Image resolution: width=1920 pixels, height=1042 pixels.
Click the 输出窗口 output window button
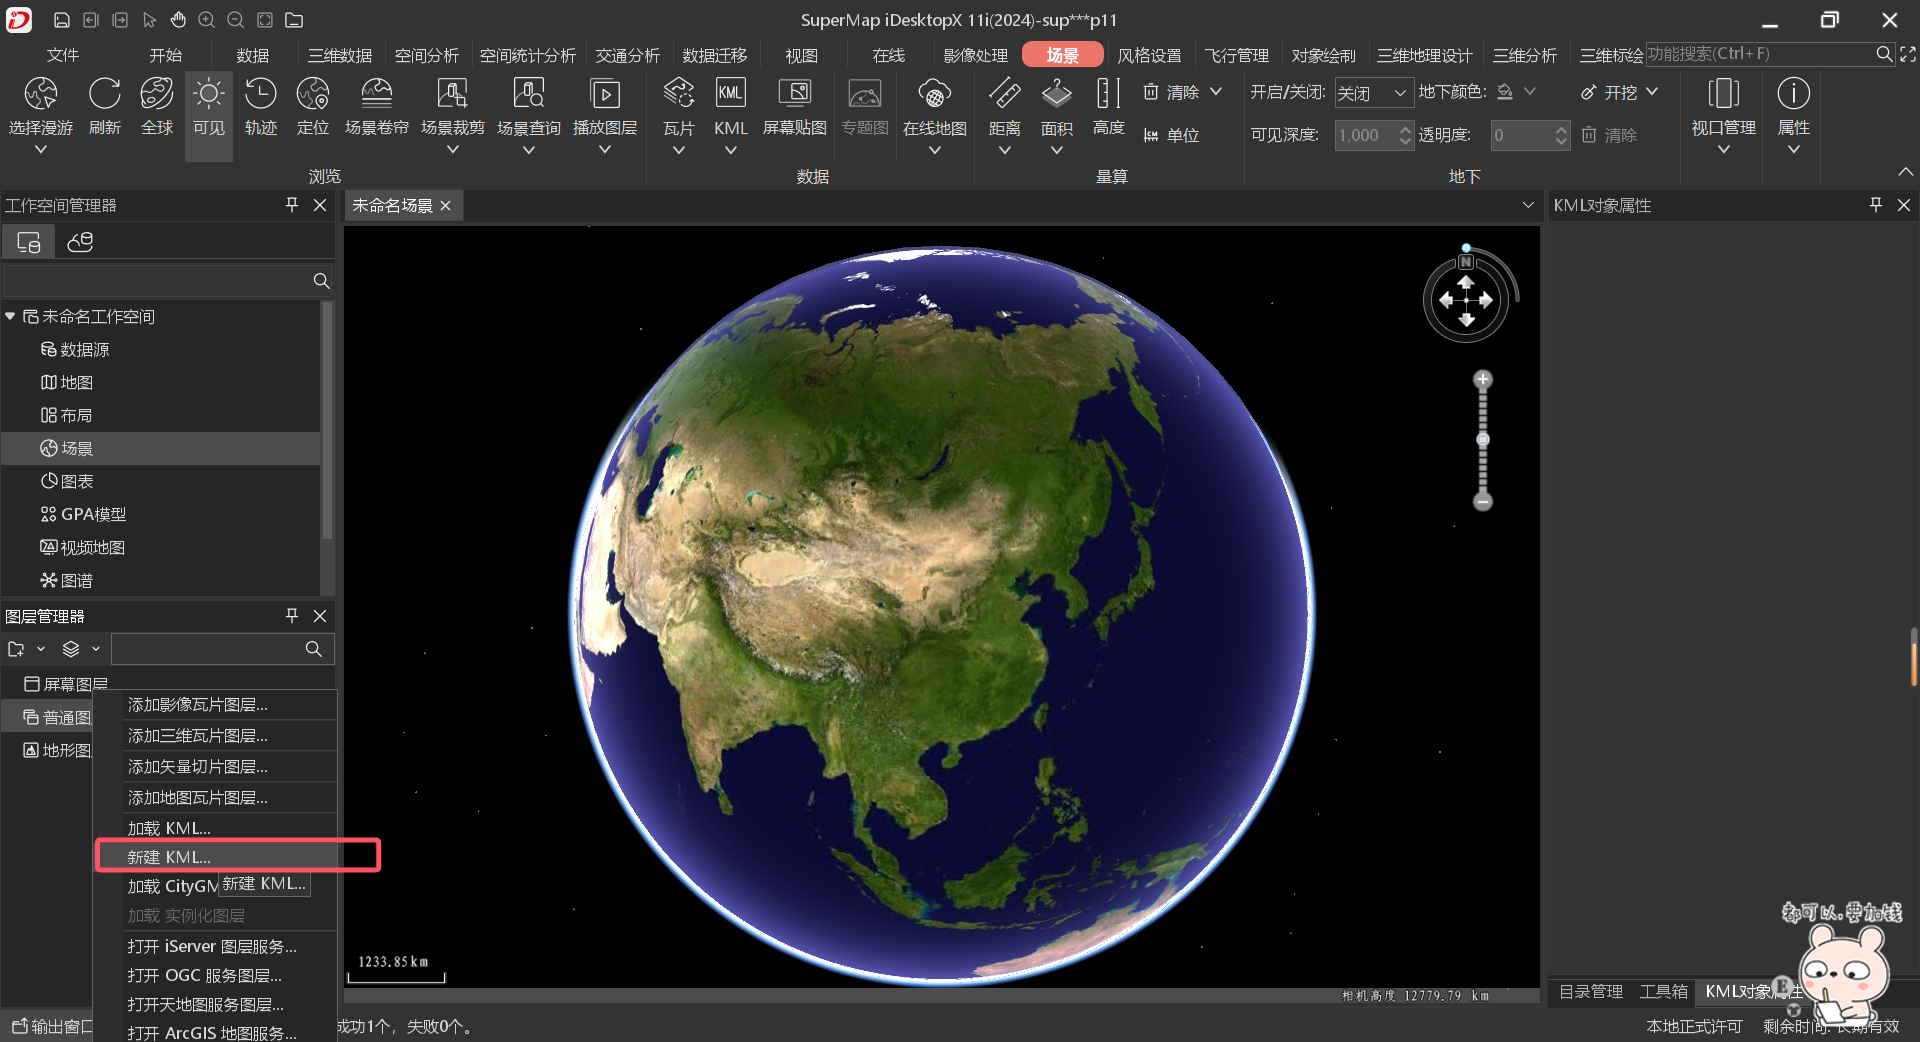tap(51, 1027)
